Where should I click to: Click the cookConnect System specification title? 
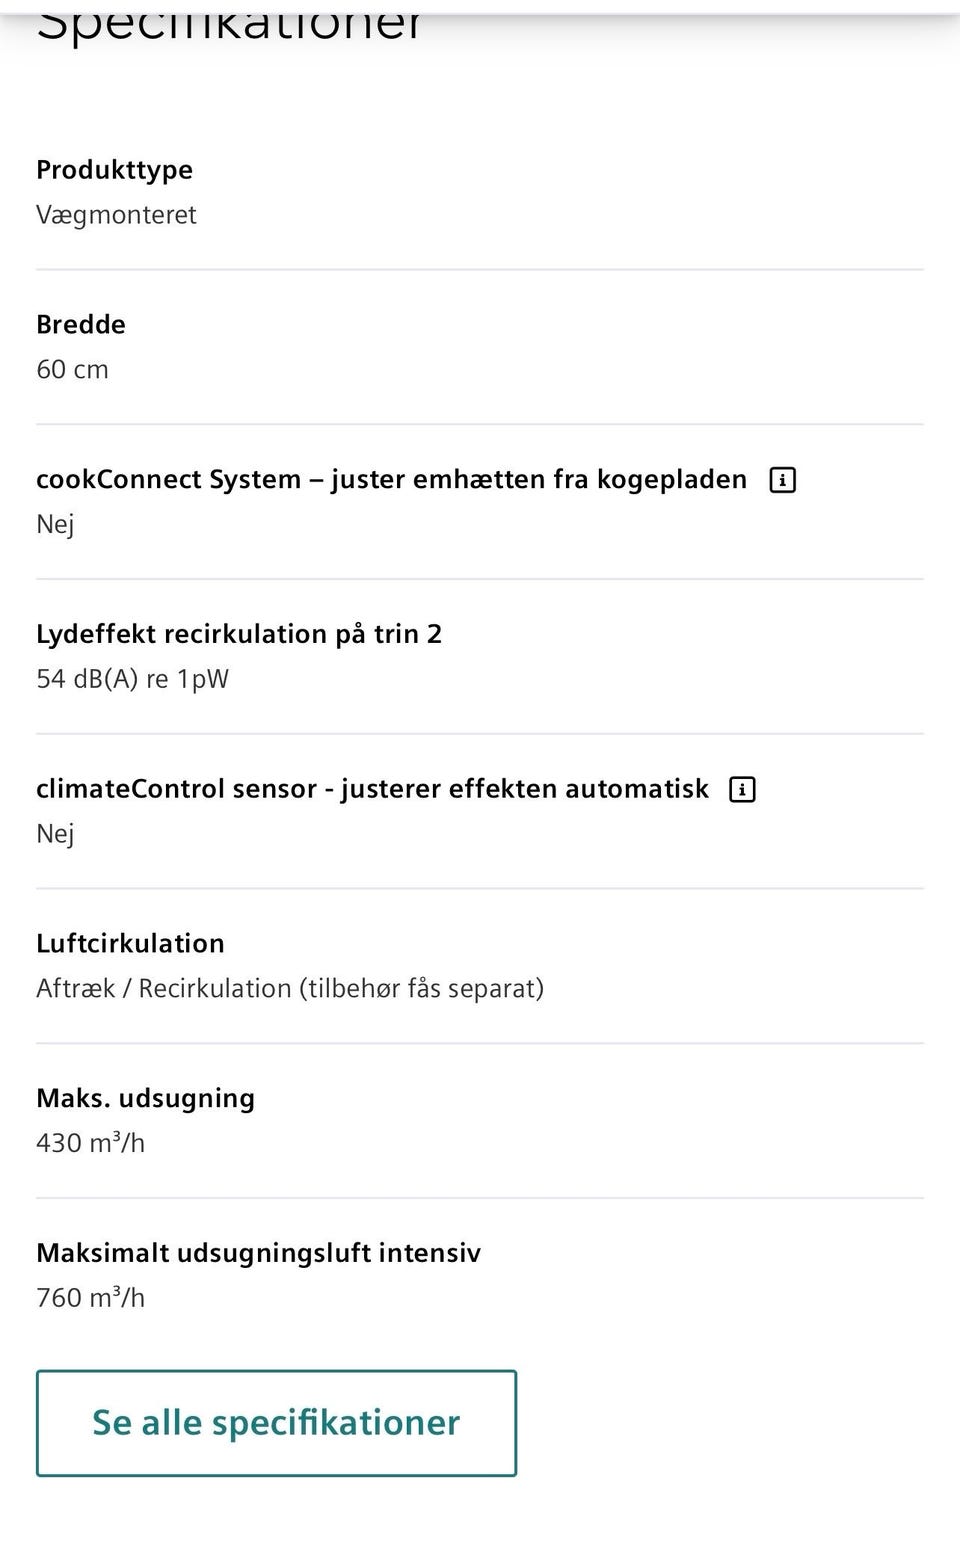tap(391, 479)
